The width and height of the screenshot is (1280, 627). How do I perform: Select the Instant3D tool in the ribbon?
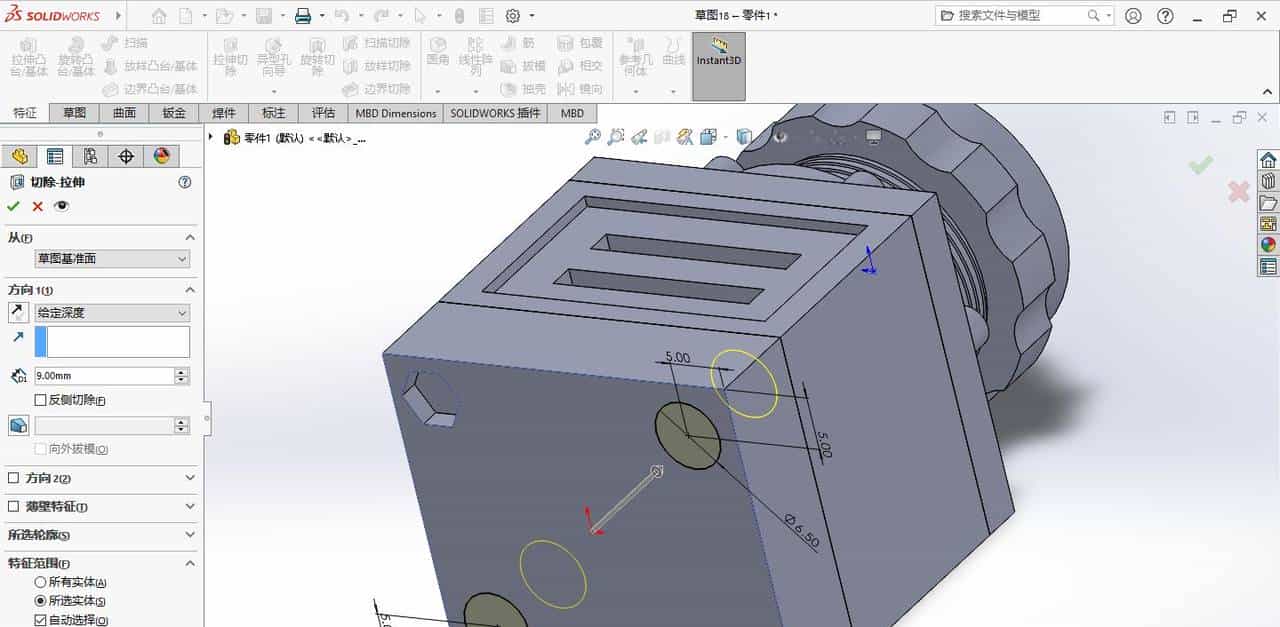point(719,60)
